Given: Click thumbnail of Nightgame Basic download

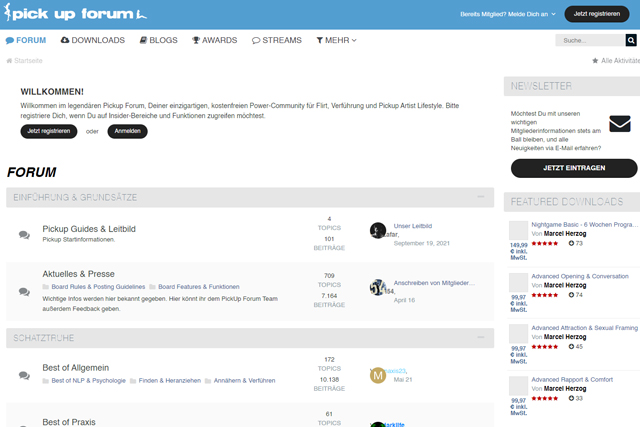Looking at the screenshot, I should pos(518,230).
